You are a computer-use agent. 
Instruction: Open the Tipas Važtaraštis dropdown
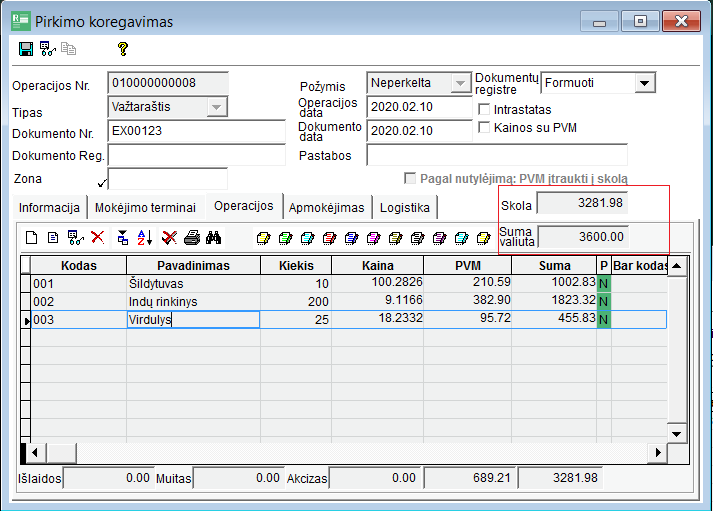[216, 107]
